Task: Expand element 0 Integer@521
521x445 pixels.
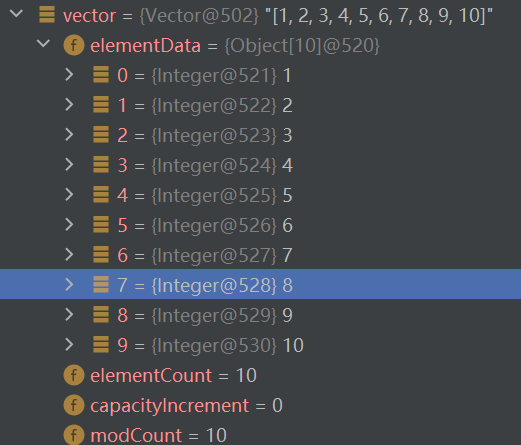Action: [69, 75]
